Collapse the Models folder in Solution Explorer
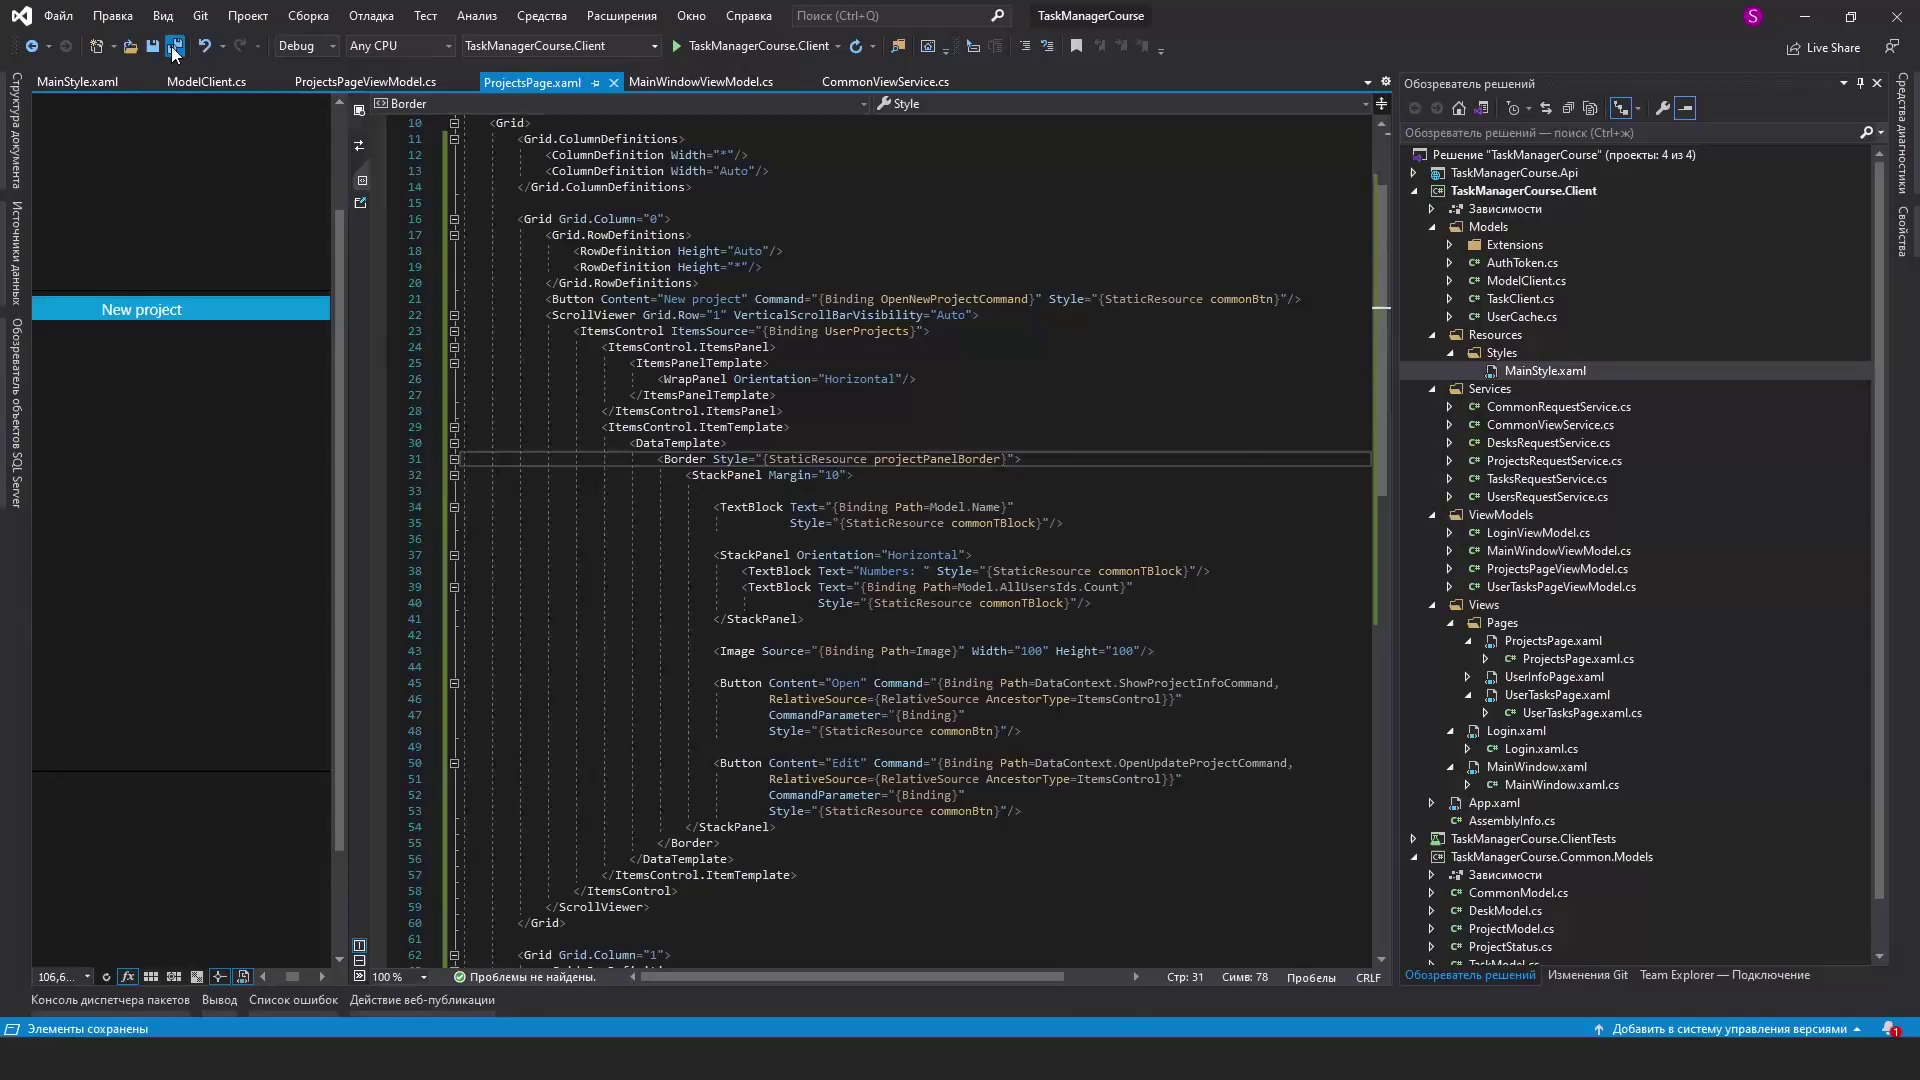This screenshot has width=1920, height=1080. [1431, 227]
